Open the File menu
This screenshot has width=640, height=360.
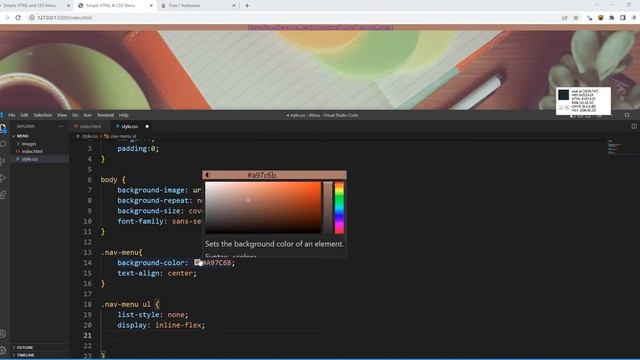click(x=12, y=115)
